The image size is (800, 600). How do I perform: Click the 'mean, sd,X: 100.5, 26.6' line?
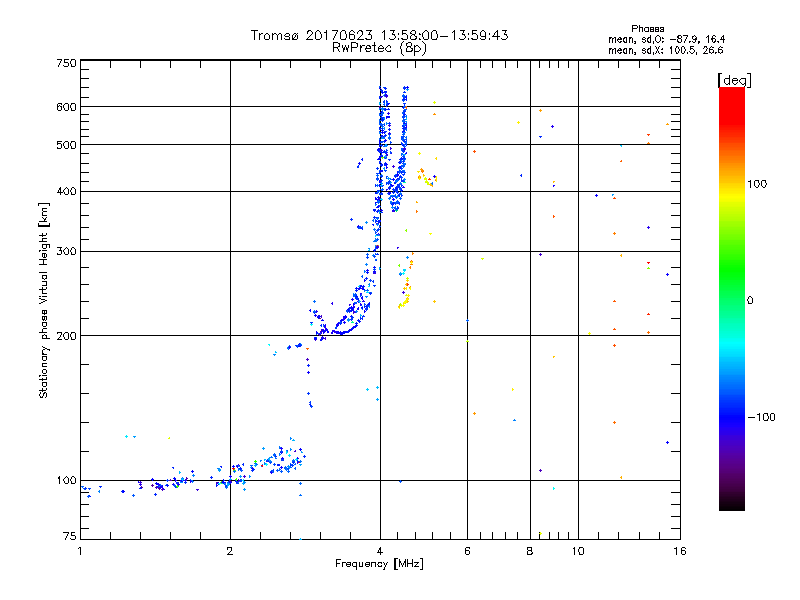pos(665,50)
